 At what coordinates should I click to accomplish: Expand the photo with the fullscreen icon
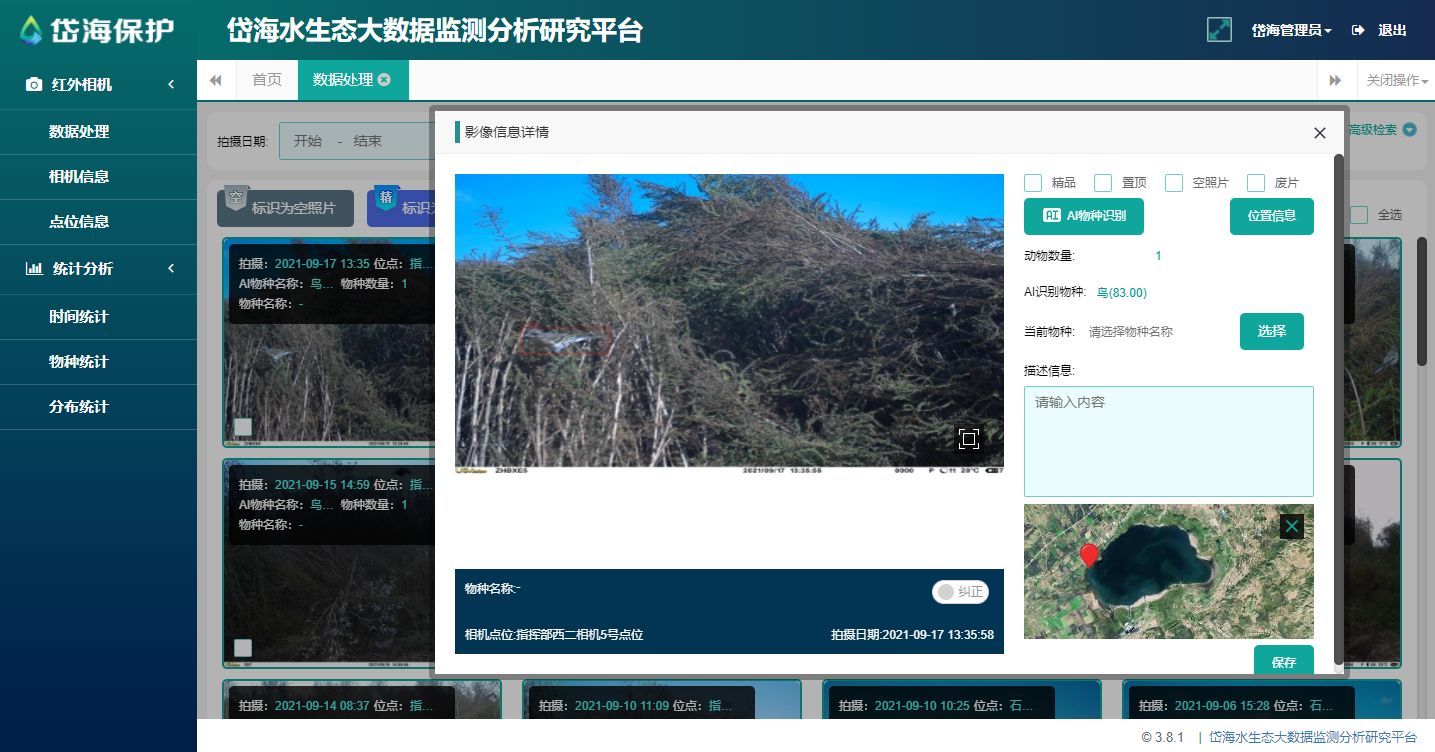tap(968, 438)
